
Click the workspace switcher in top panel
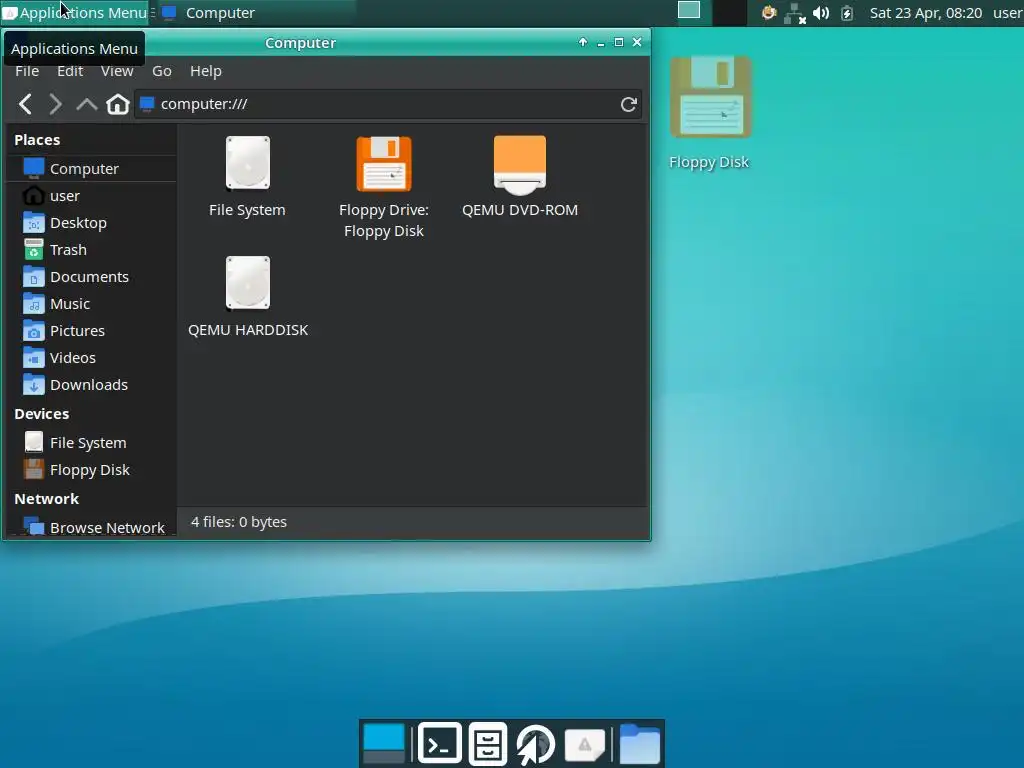[x=712, y=12]
